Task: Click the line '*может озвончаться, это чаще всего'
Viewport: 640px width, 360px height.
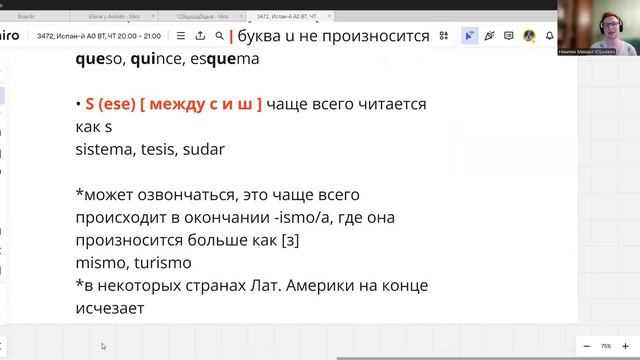Action: [x=218, y=195]
